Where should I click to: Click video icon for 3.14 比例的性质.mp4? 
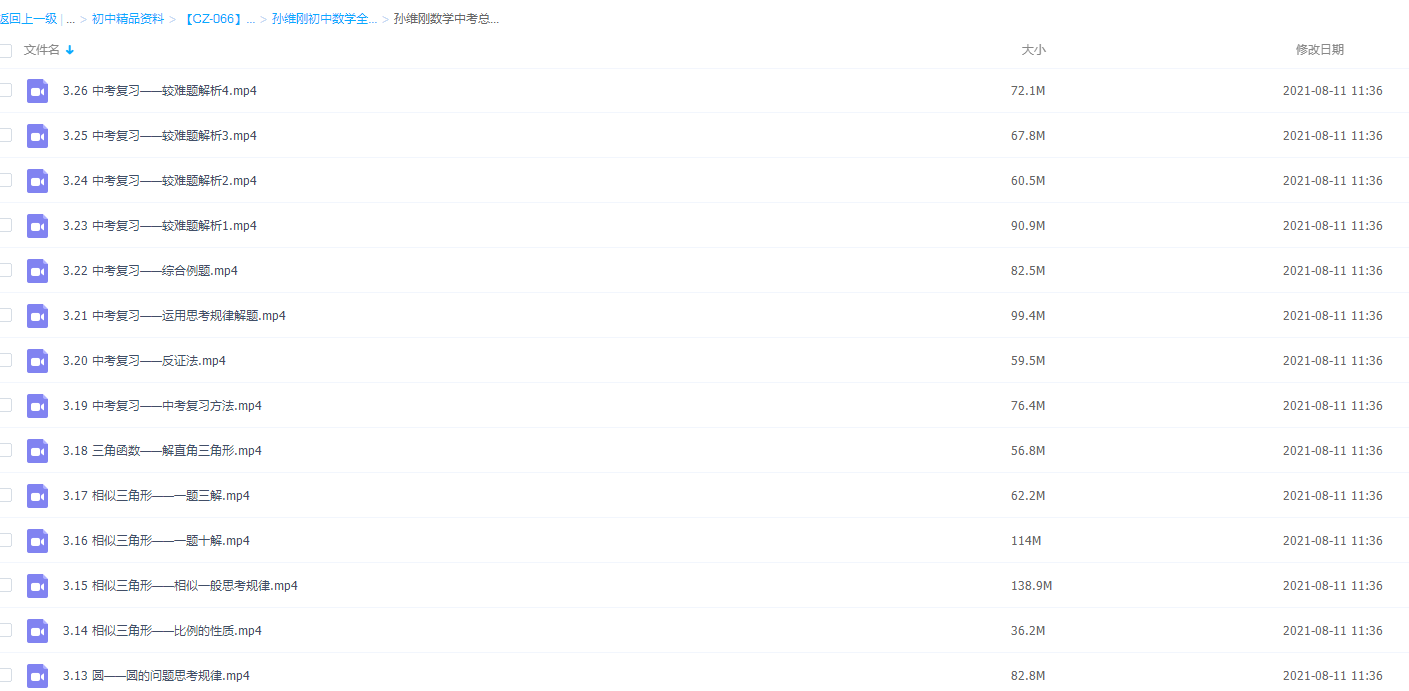[37, 631]
